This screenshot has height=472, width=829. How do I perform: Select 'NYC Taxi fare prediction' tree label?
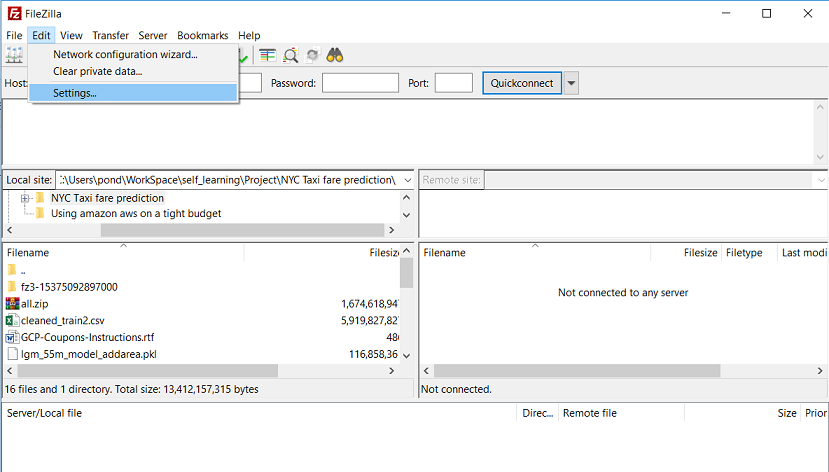107,198
